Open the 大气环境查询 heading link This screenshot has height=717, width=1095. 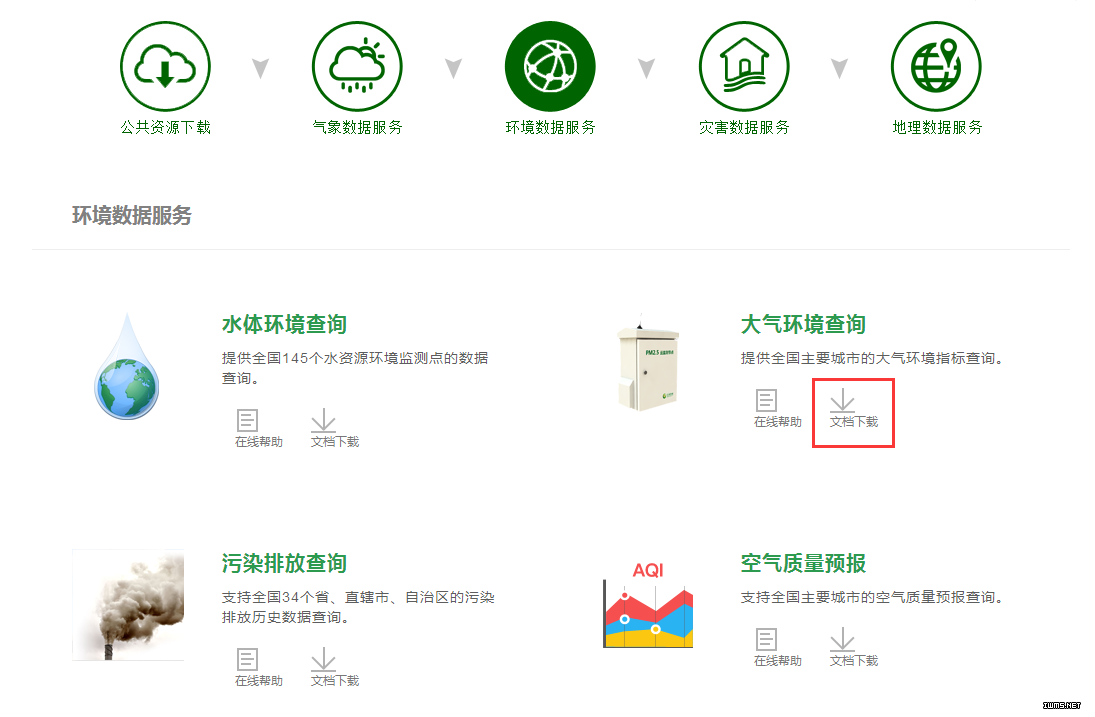pos(803,325)
